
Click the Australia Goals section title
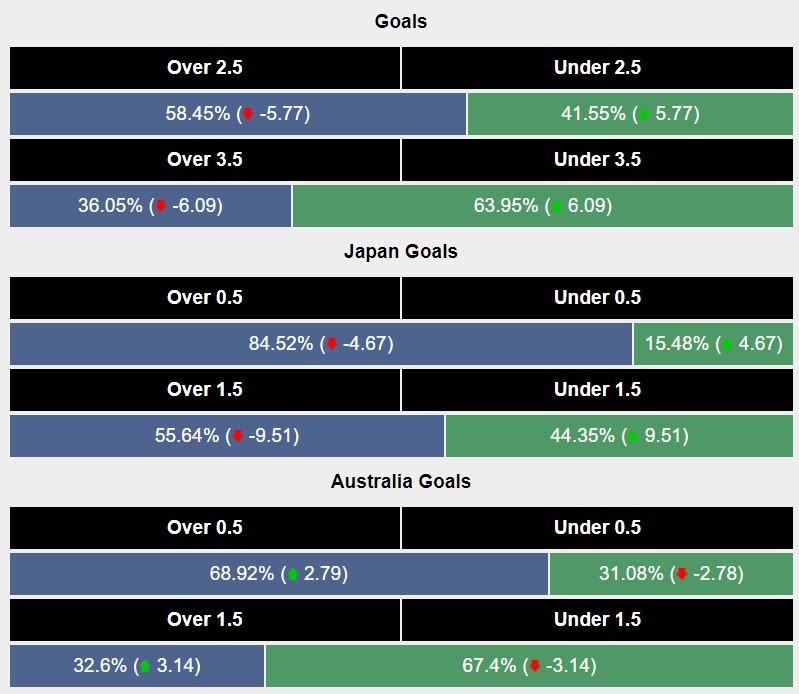pos(400,482)
